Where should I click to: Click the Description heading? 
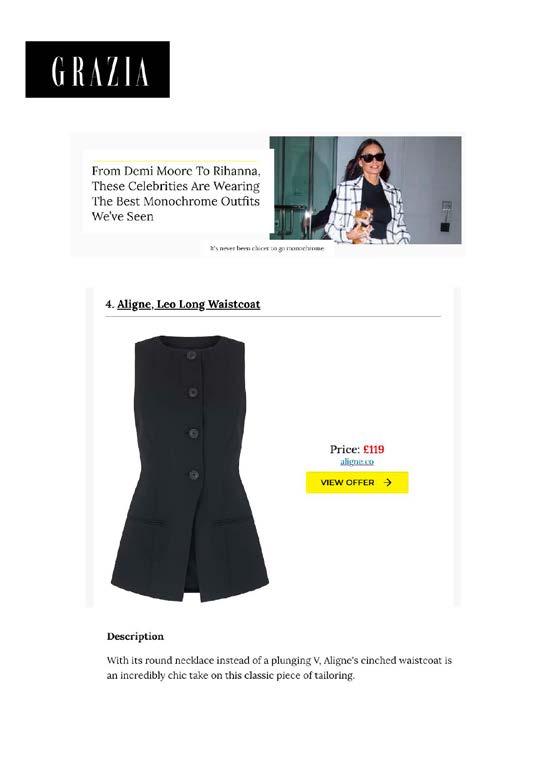coord(135,636)
